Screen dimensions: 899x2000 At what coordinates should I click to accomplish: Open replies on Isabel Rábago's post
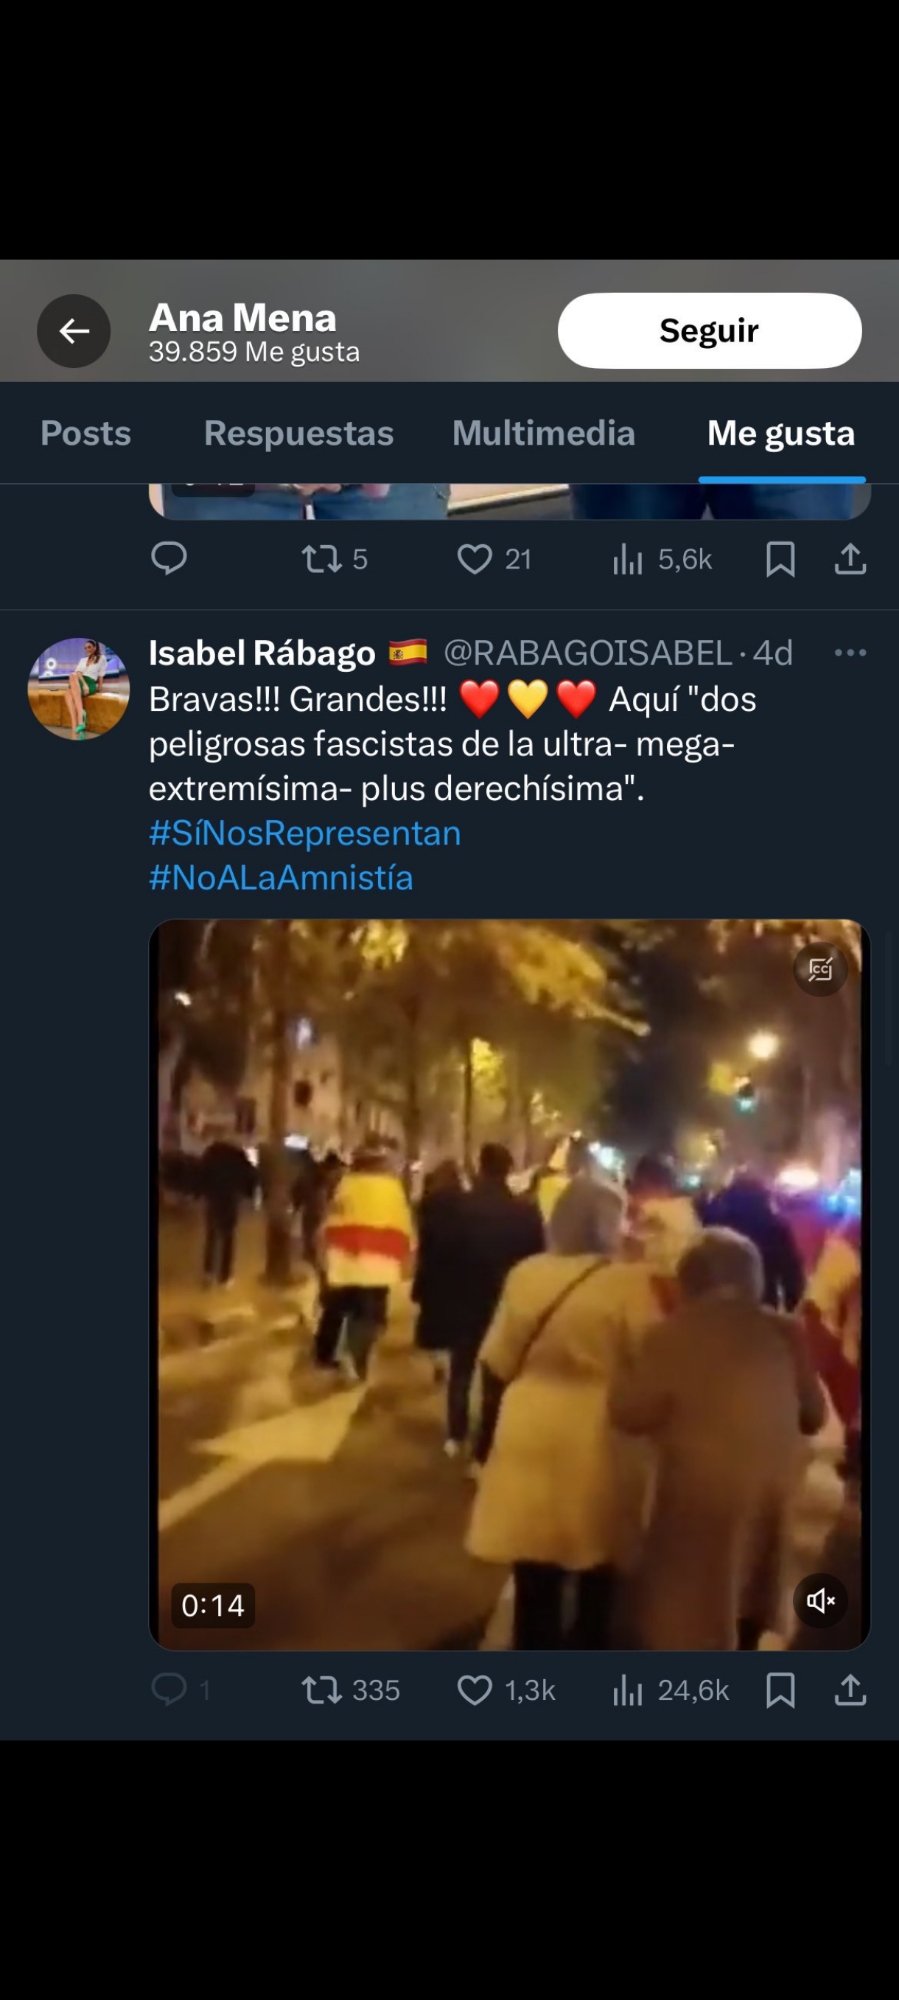[x=169, y=1690]
